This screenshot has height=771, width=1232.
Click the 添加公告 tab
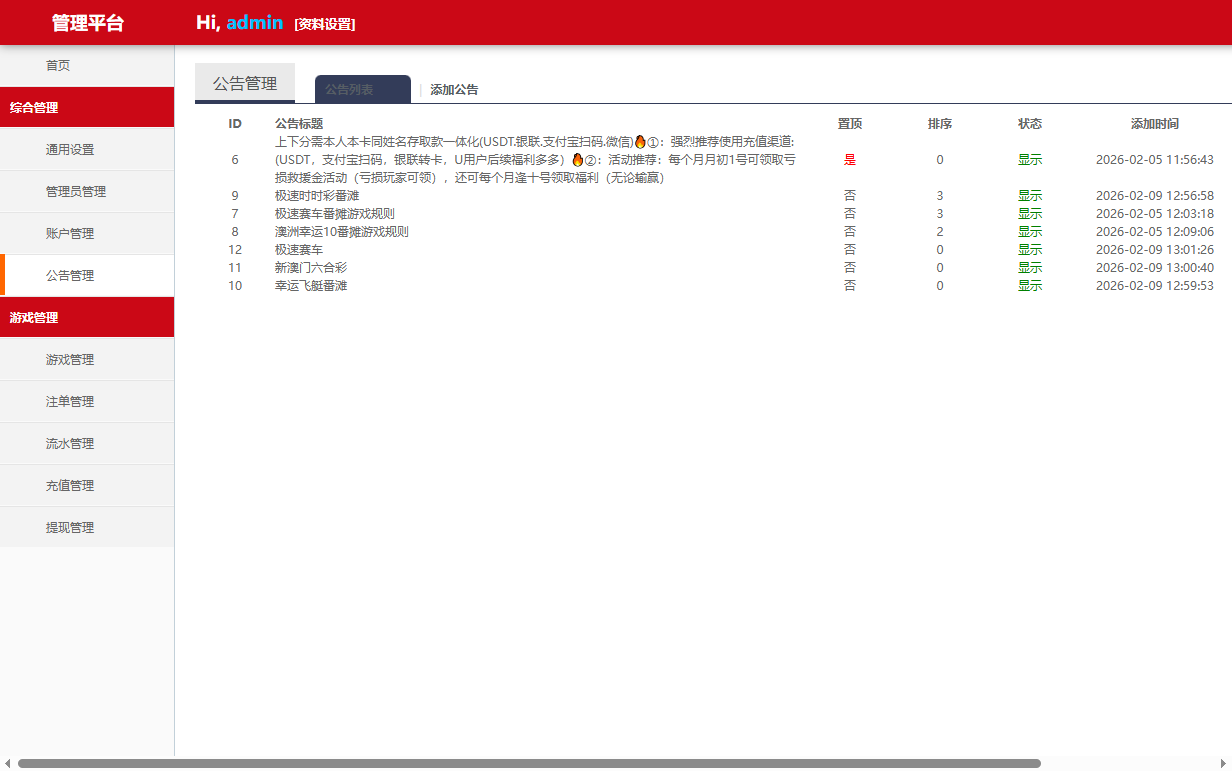[x=454, y=89]
